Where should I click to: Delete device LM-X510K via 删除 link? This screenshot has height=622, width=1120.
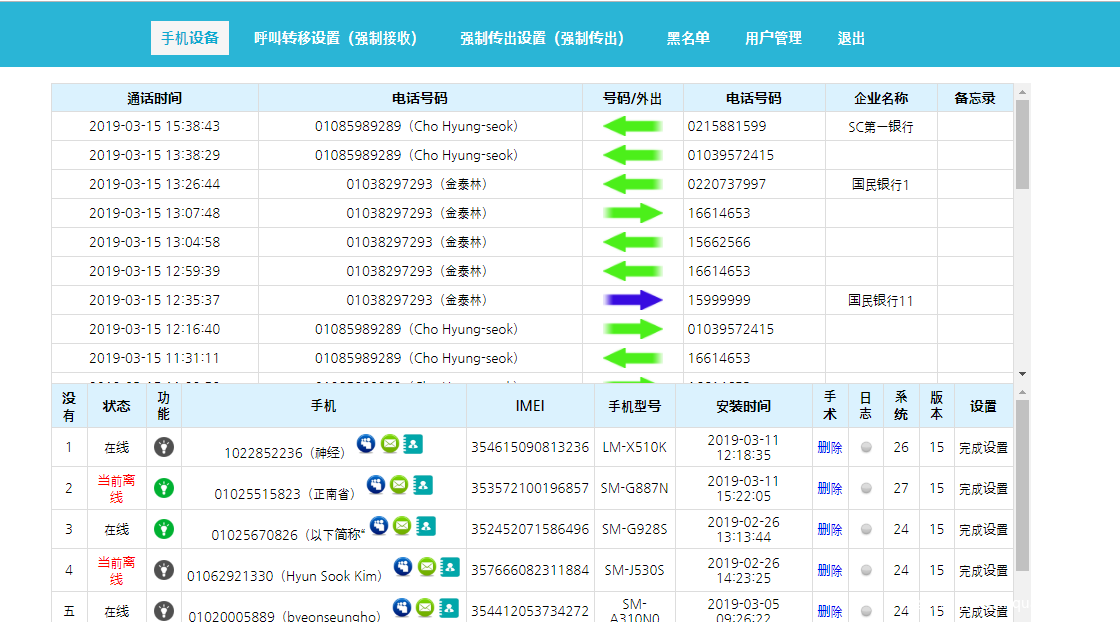(x=829, y=448)
